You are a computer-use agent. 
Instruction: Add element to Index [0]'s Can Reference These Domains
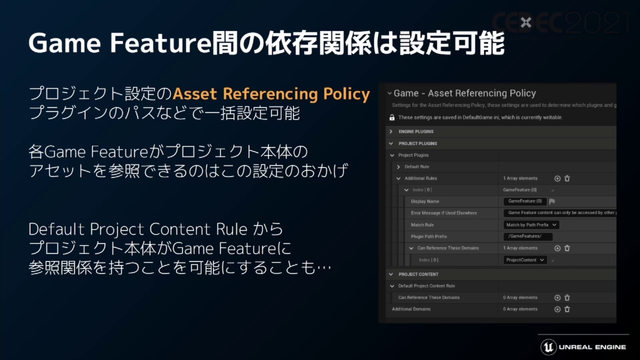(557, 248)
